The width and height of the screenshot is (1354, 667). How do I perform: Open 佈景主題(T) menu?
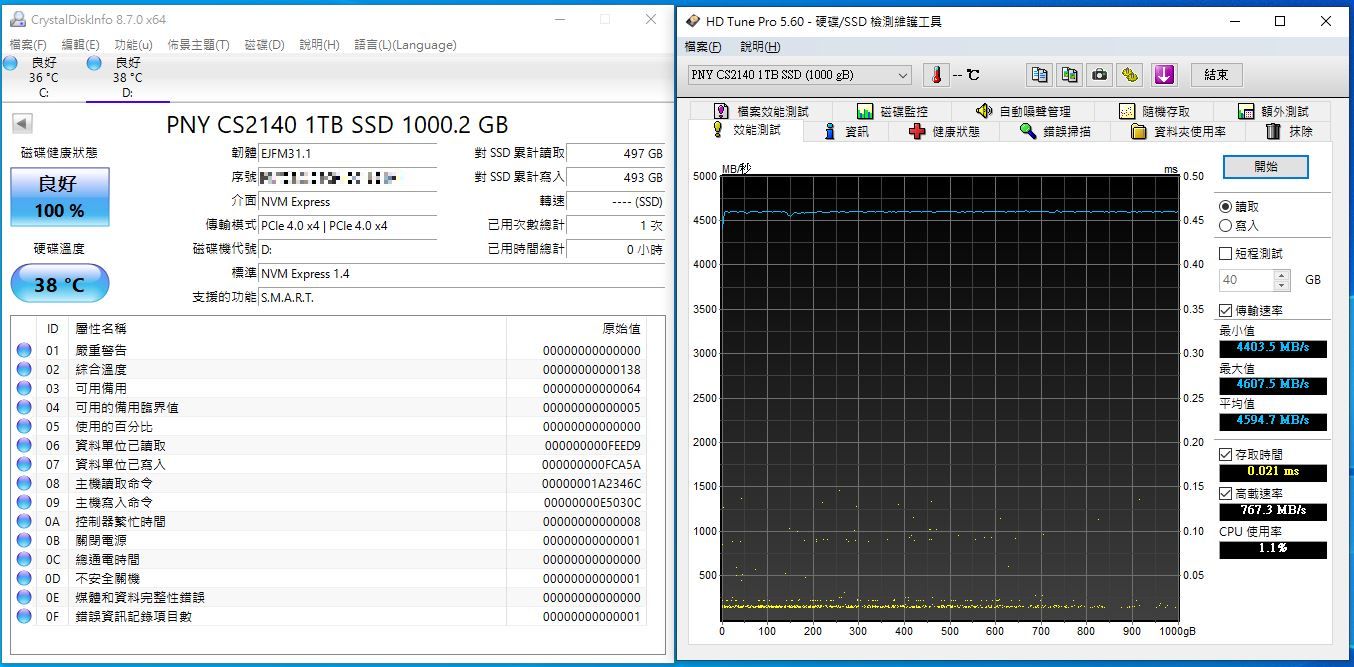click(198, 45)
